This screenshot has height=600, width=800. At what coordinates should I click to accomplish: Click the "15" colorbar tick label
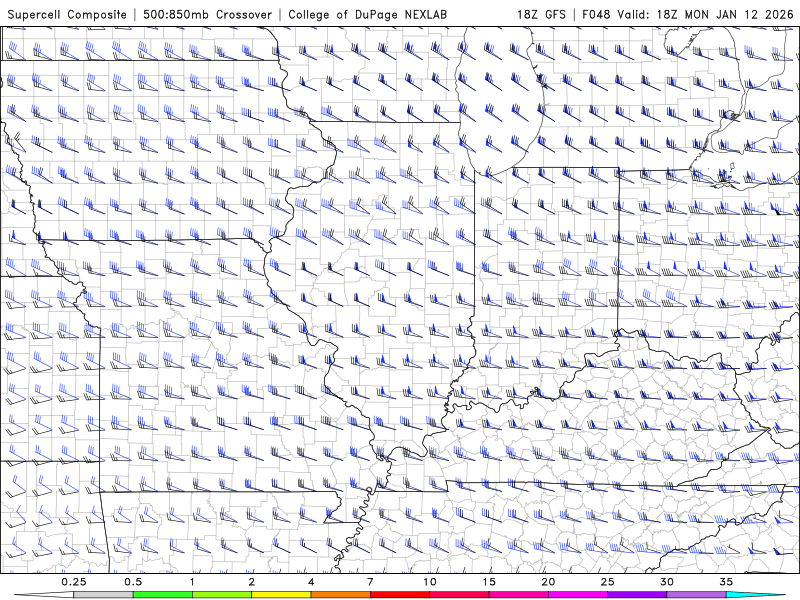489,582
